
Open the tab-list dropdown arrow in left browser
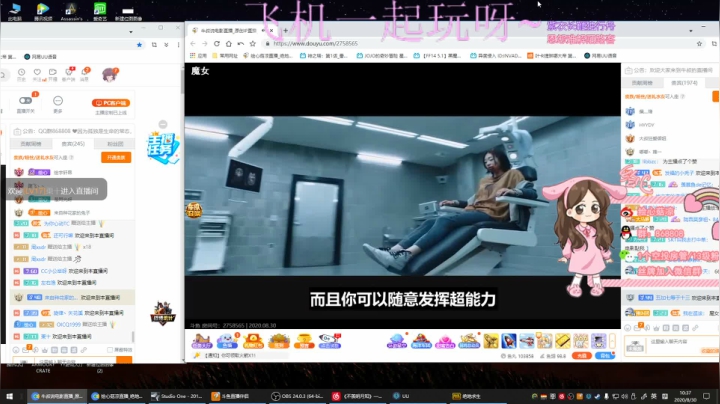131,32
